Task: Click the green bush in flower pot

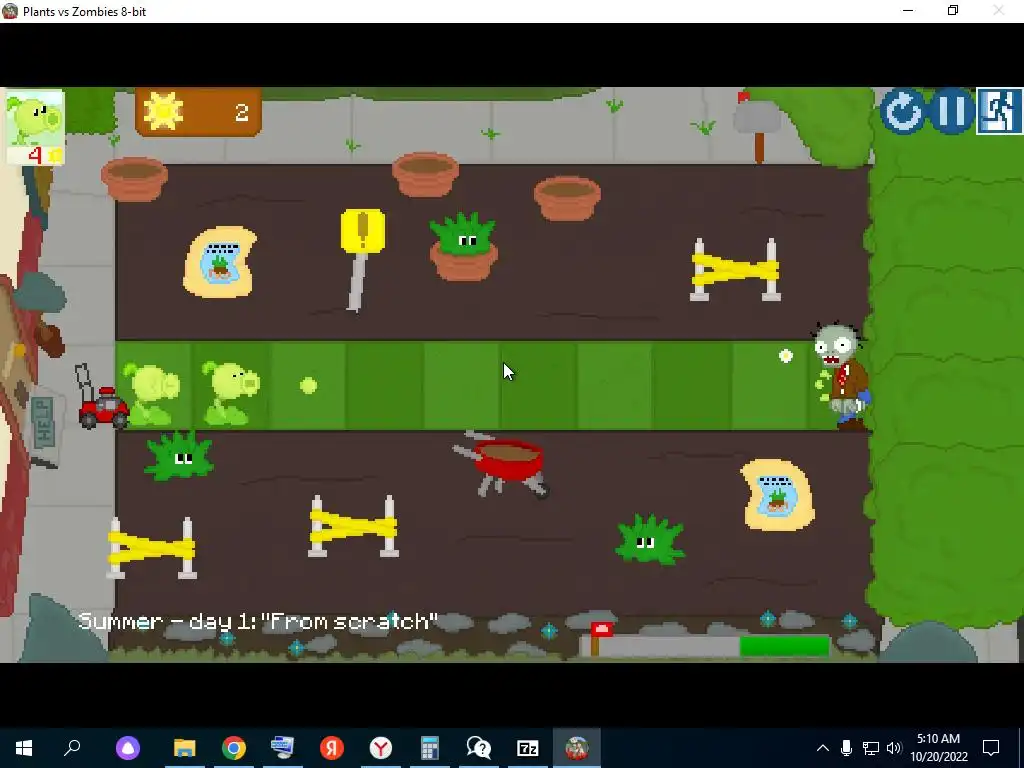Action: [x=463, y=247]
